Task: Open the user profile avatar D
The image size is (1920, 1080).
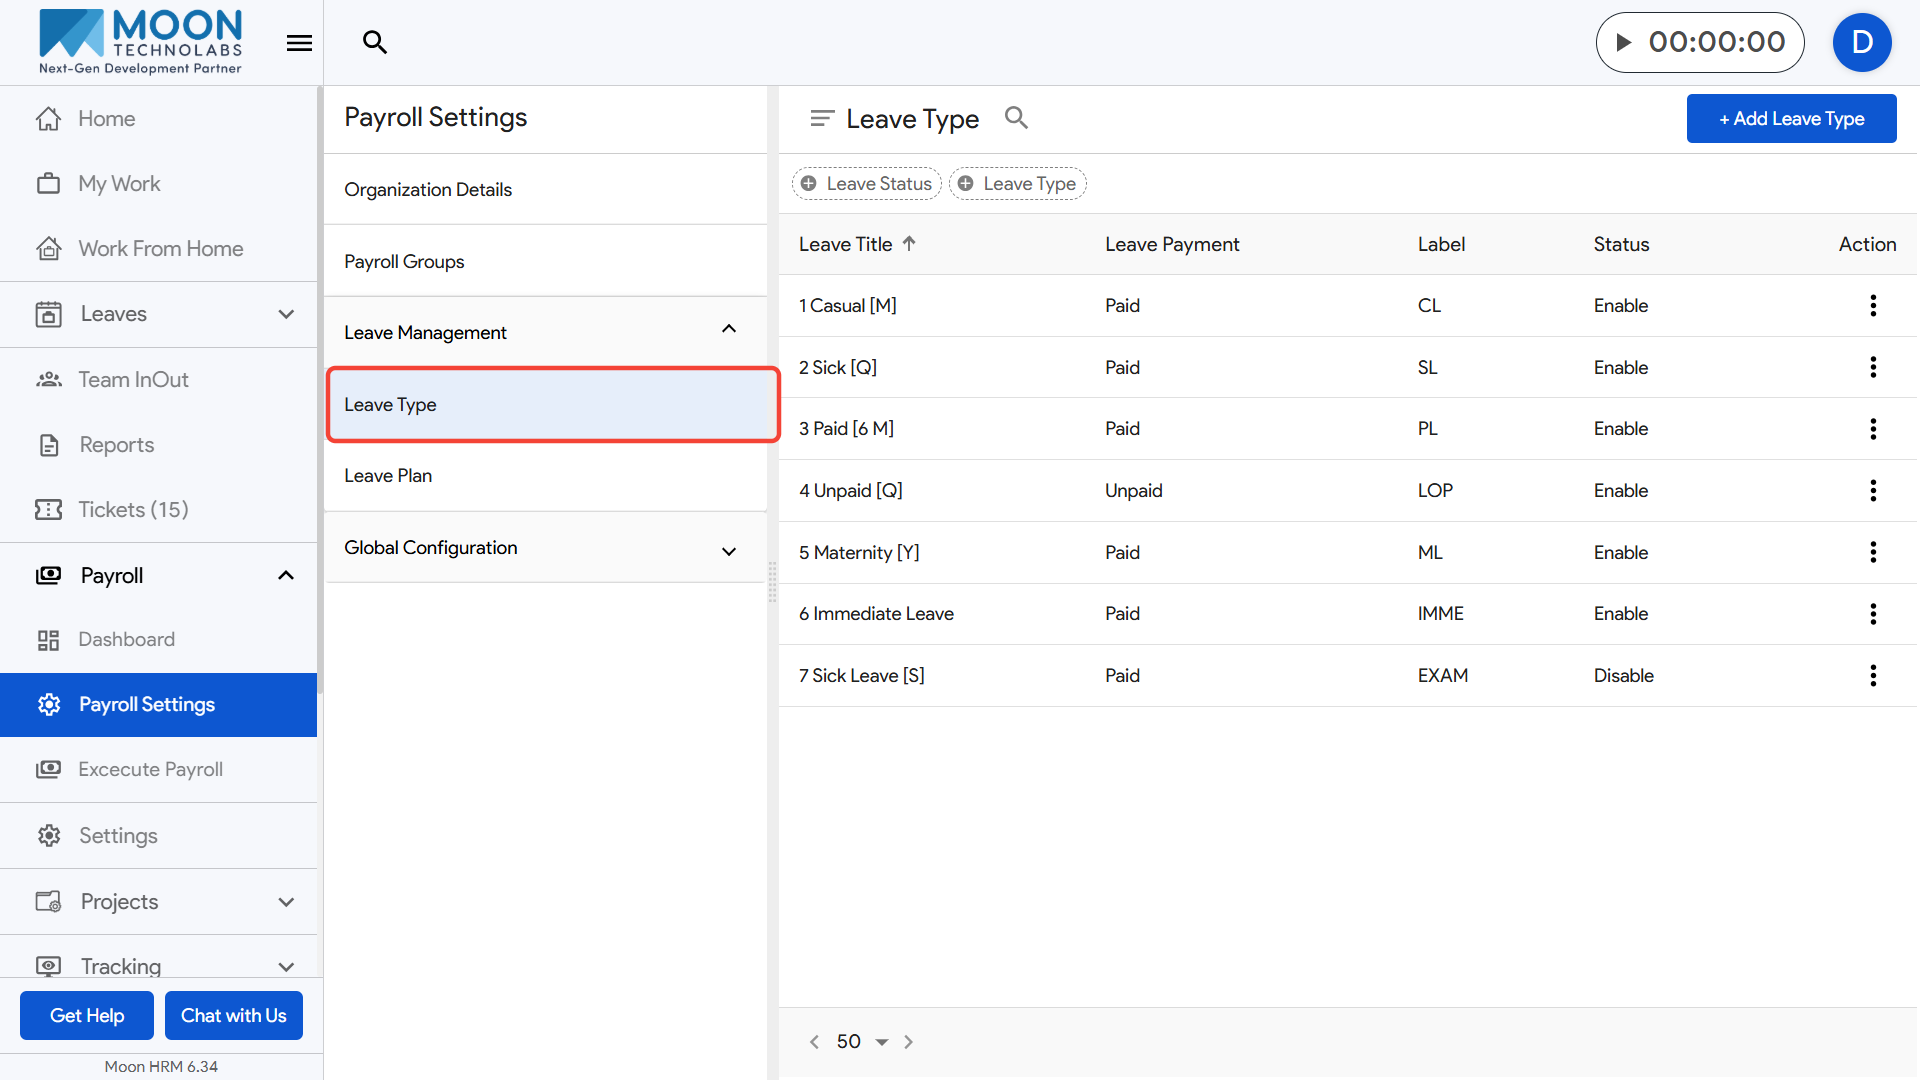Action: click(x=1861, y=42)
